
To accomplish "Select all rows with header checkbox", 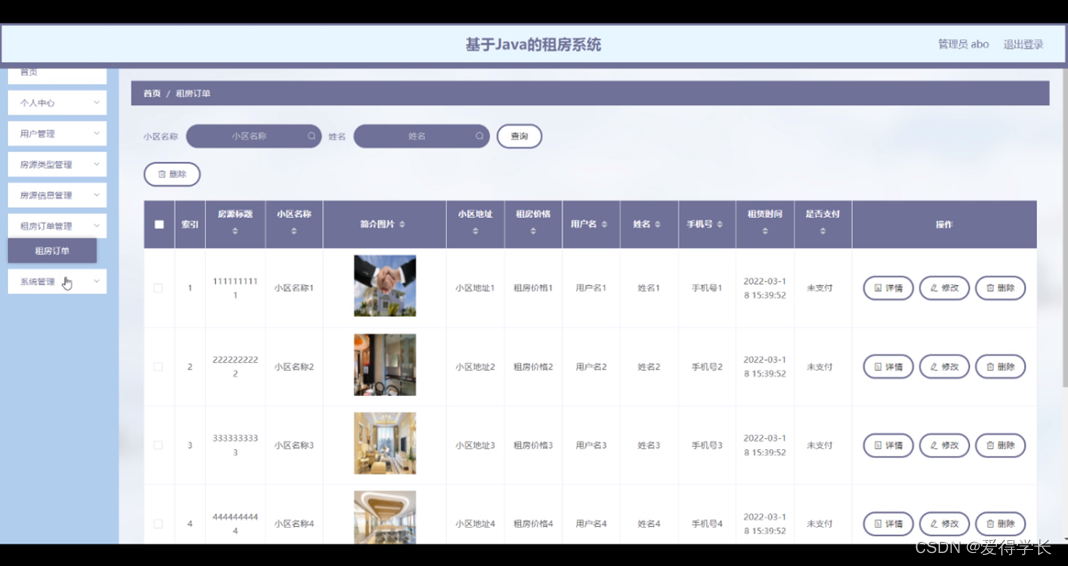I will coord(159,225).
